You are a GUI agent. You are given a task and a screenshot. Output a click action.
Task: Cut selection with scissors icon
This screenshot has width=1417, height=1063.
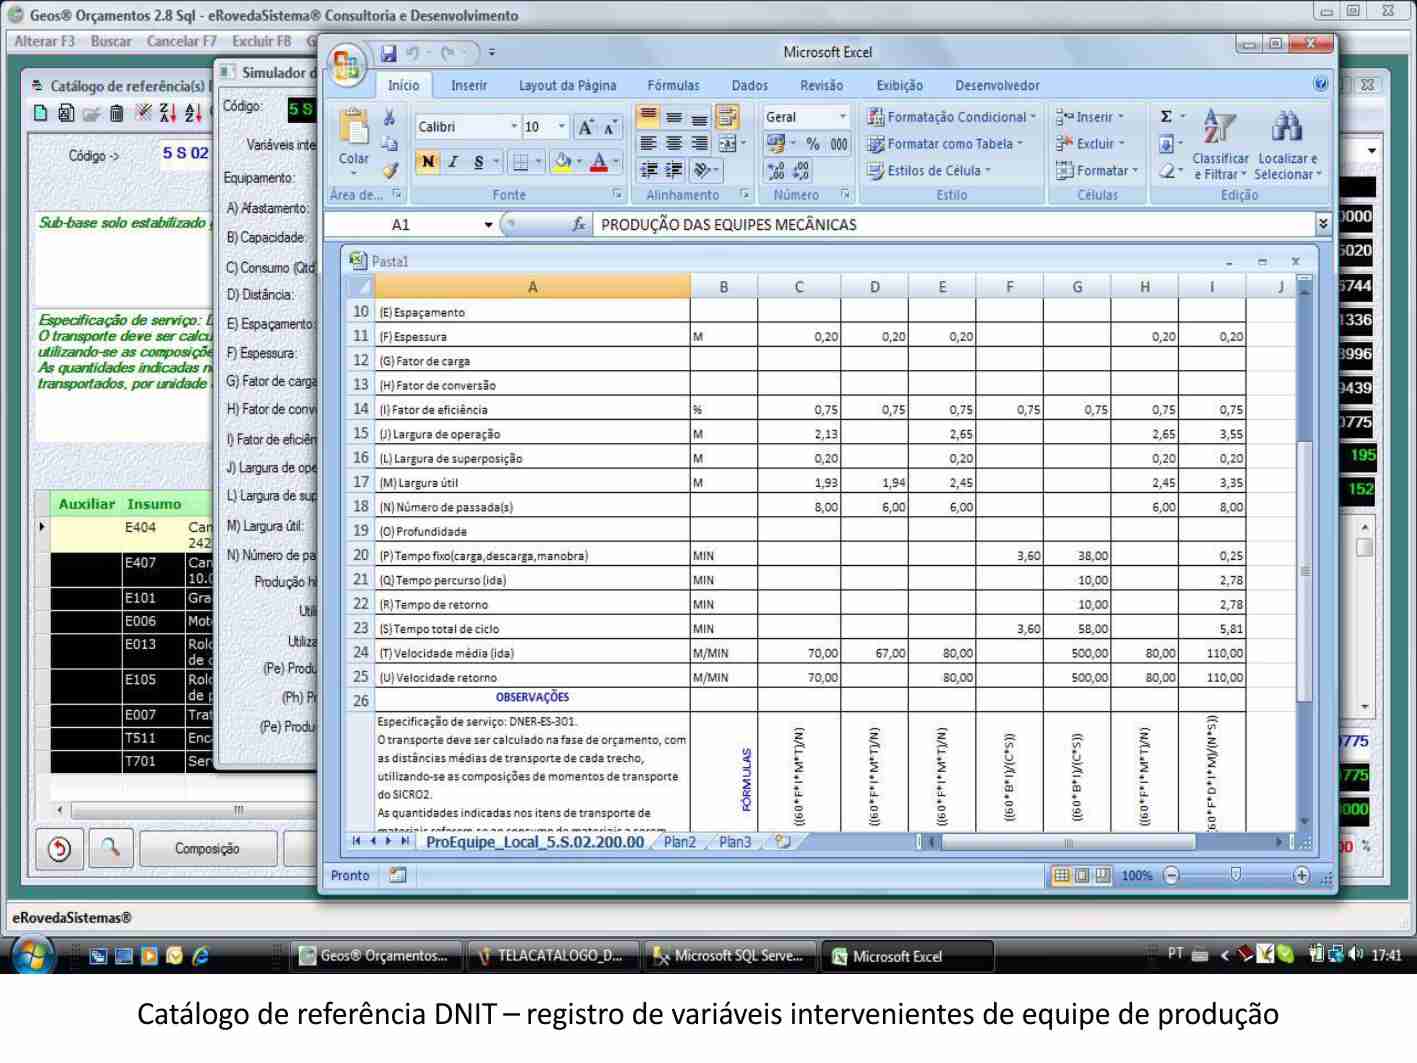[x=390, y=118]
